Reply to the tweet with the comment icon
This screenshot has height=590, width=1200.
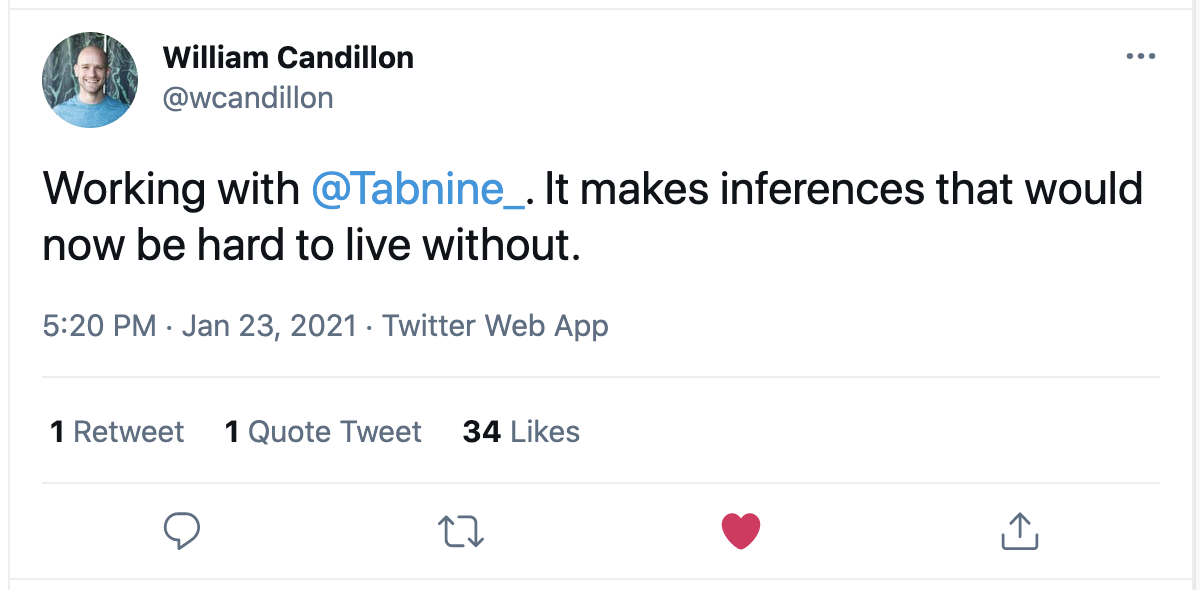coord(181,531)
